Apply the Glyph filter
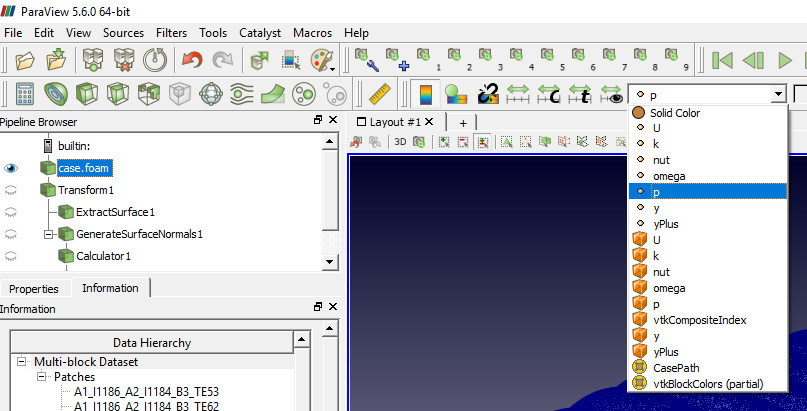The image size is (807, 411). pyautogui.click(x=210, y=94)
